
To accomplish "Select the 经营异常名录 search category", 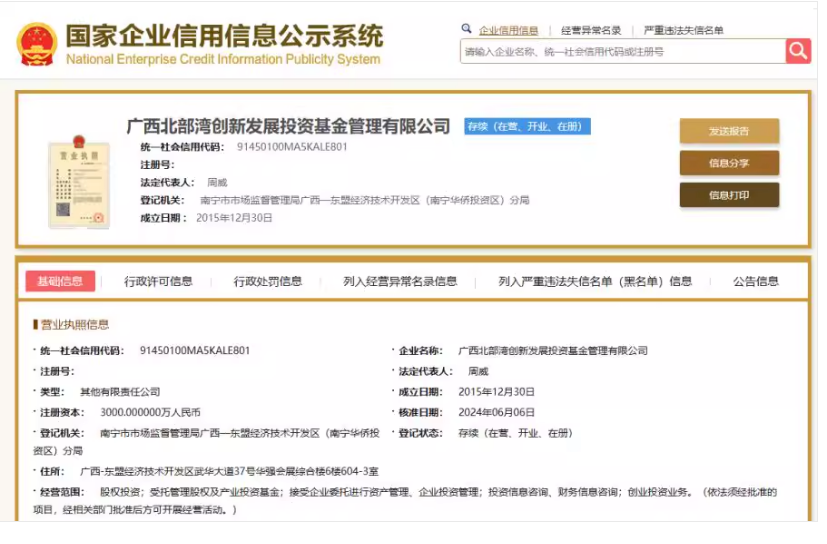I will (591, 31).
